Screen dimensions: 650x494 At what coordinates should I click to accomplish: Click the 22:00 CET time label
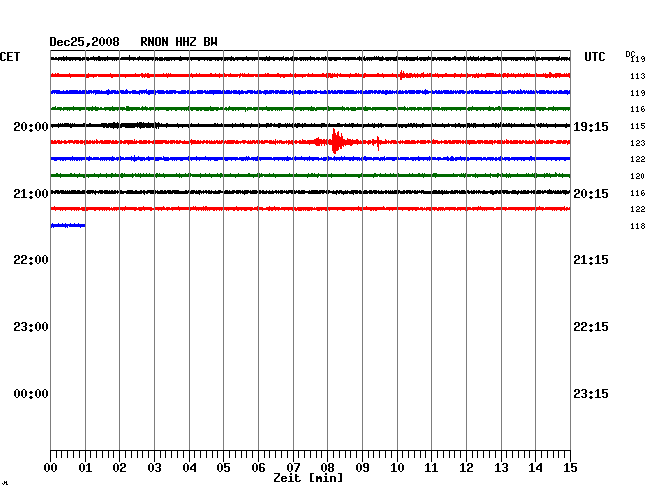point(31,260)
